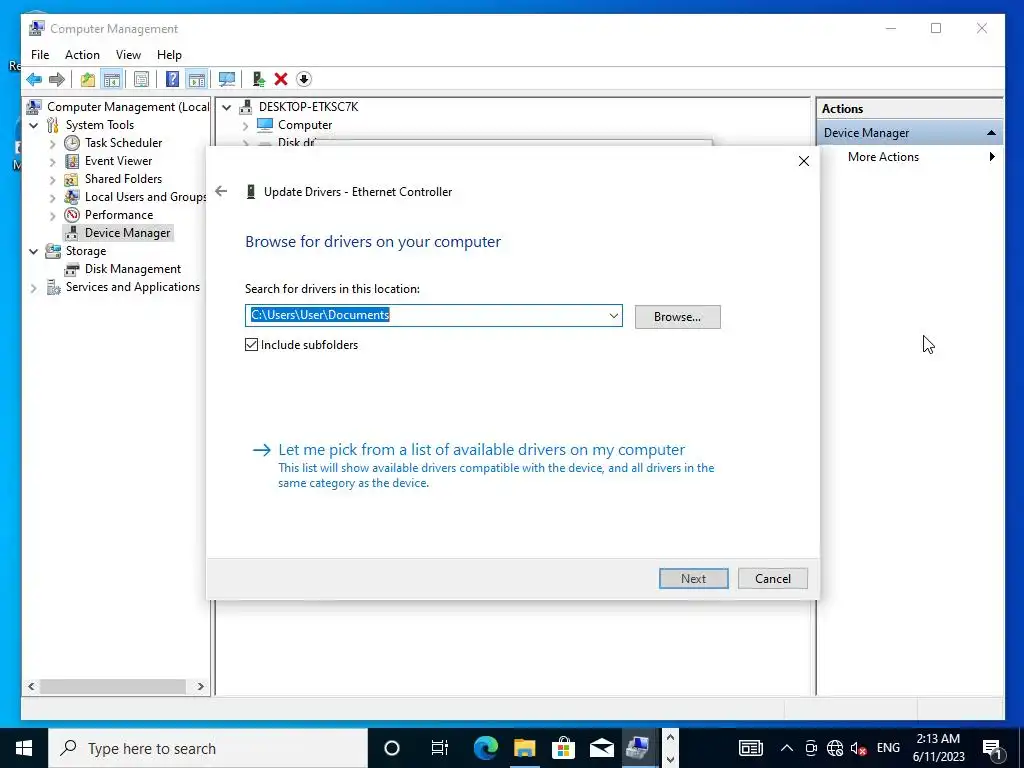Open the driver location dropdown arrow

[613, 315]
